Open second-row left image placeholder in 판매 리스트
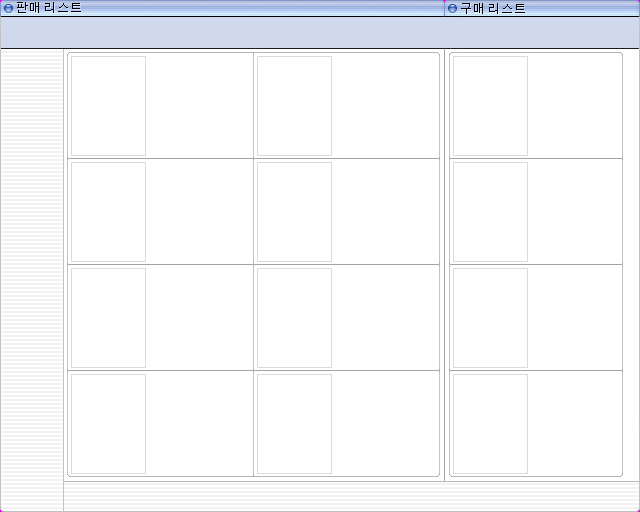This screenshot has width=640, height=512. click(109, 212)
